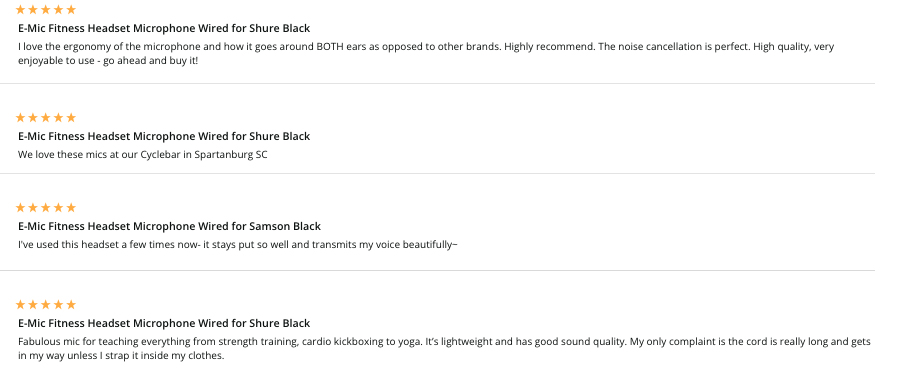Open the Shure Black title of the ergonomy review

(164, 28)
